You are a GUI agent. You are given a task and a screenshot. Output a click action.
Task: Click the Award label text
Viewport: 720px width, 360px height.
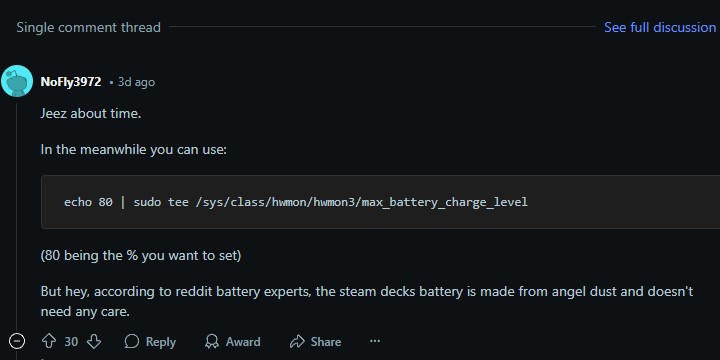[243, 342]
